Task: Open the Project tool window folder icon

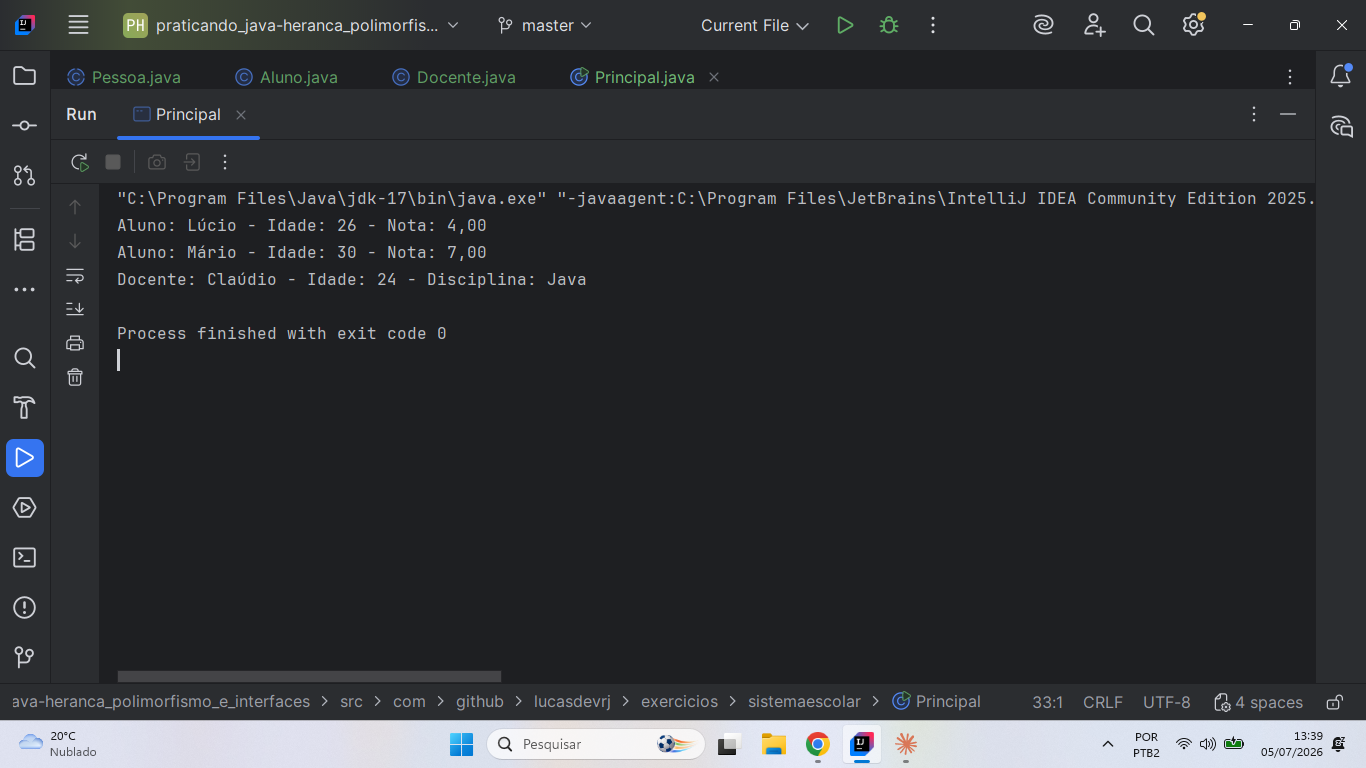Action: click(x=25, y=76)
